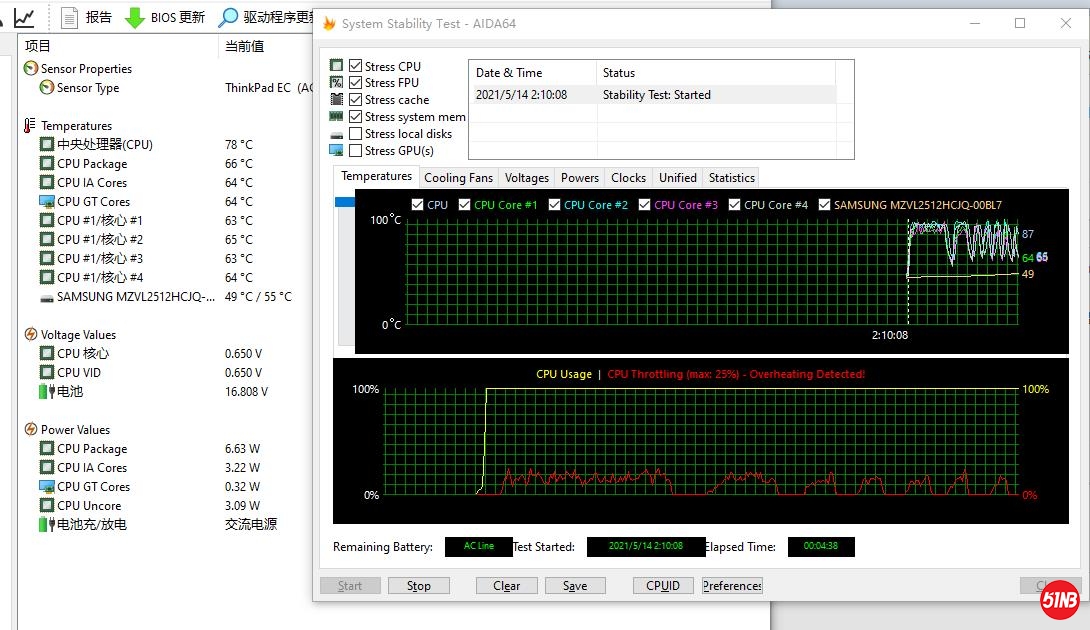Click the memory module icon beside Stress system mem
This screenshot has width=1090, height=630.
[x=336, y=116]
